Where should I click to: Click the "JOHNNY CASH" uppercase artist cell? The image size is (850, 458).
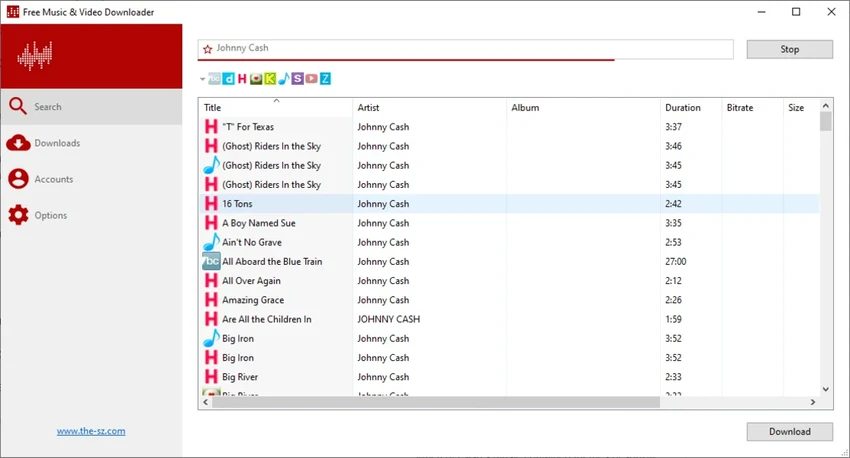[x=389, y=319]
